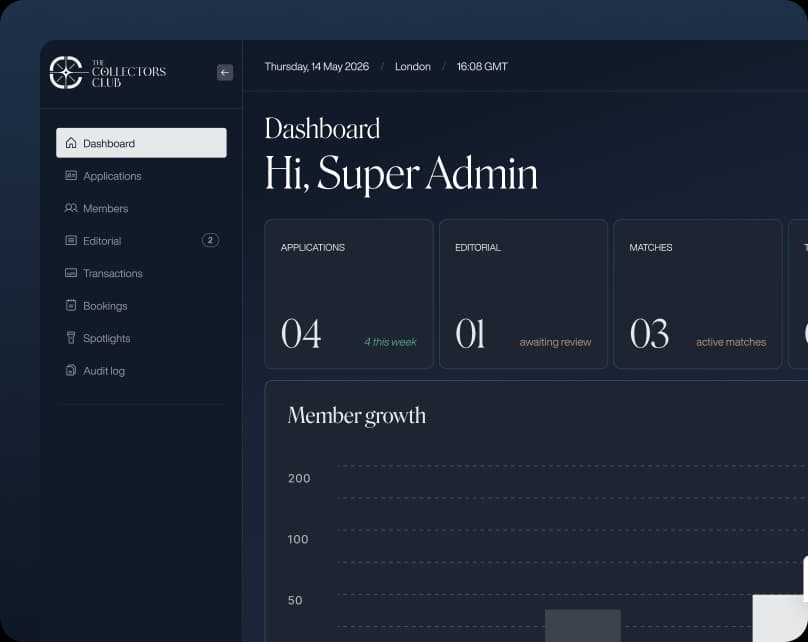
Task: Open the Members section
Action: [x=141, y=208]
